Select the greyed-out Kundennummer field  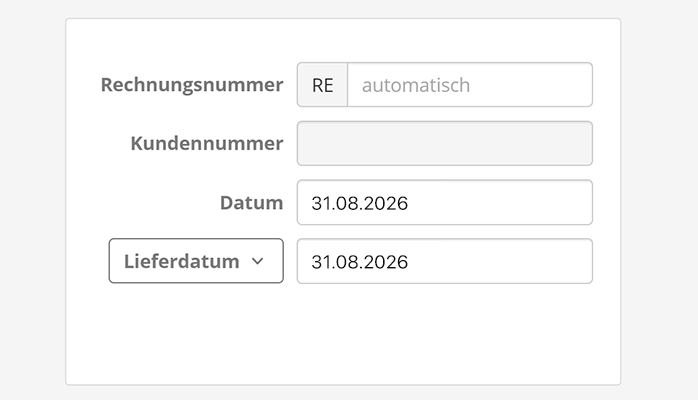coord(444,143)
